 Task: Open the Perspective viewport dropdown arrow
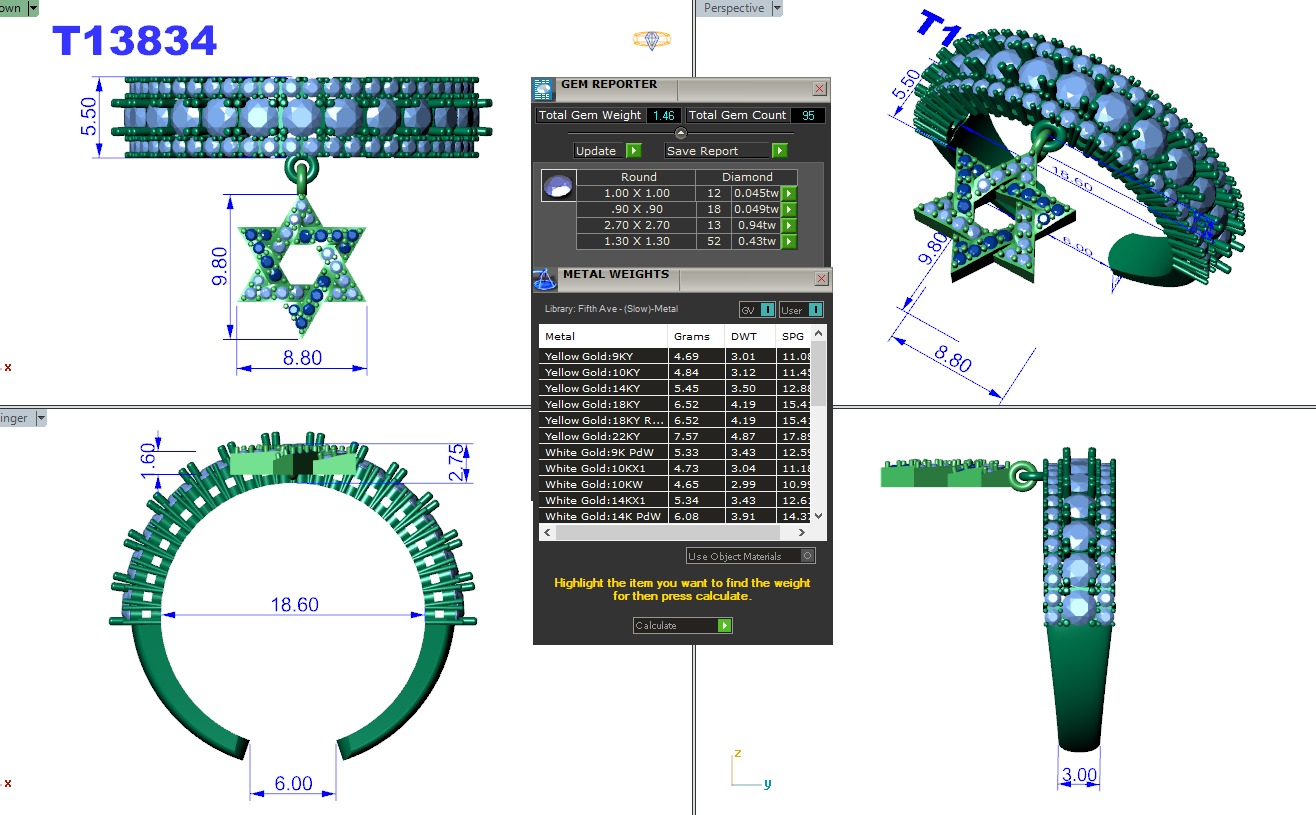pos(777,8)
